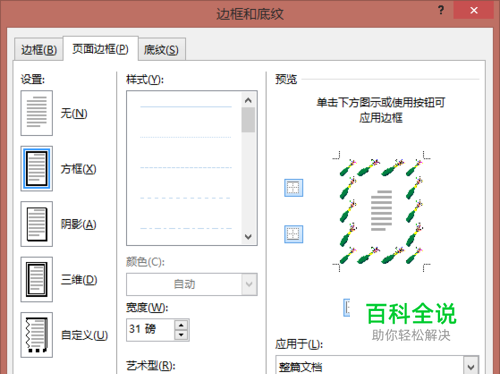Viewport: 500px width, 374px height.
Task: Pick the 阴影(A) shadow border setting icon
Action: pyautogui.click(x=37, y=224)
